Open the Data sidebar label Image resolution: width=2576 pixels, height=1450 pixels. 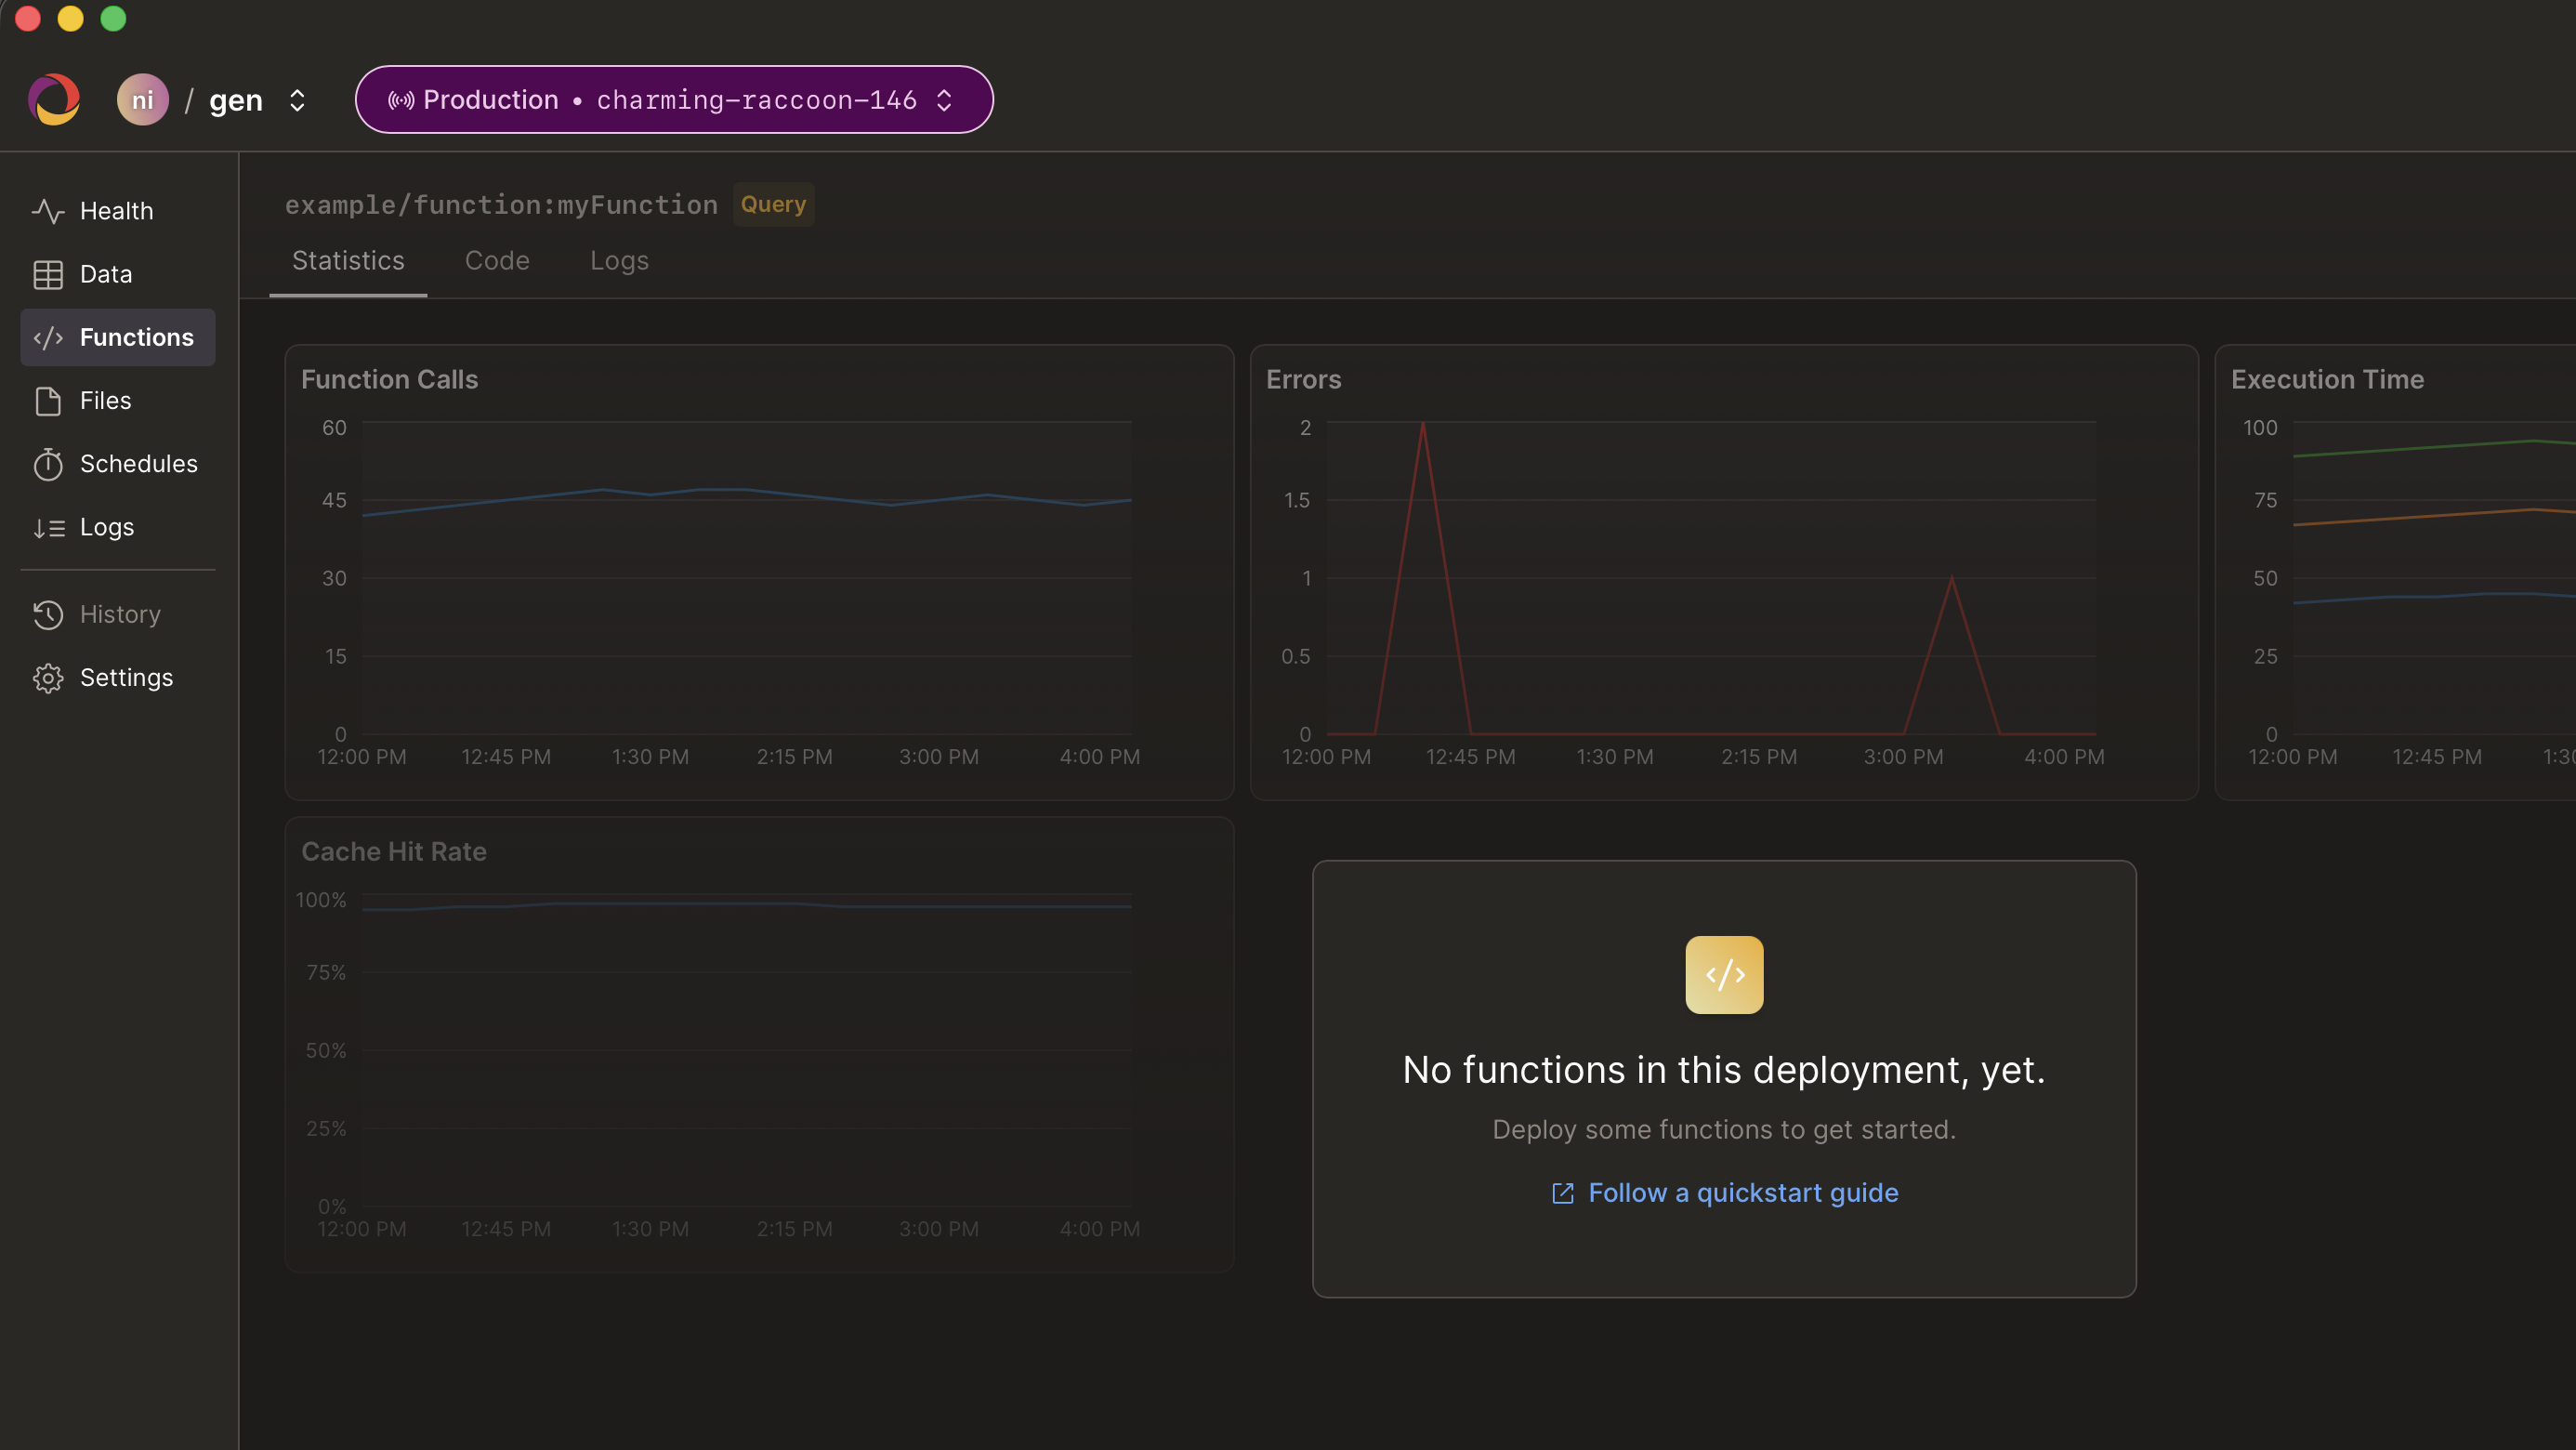[106, 274]
